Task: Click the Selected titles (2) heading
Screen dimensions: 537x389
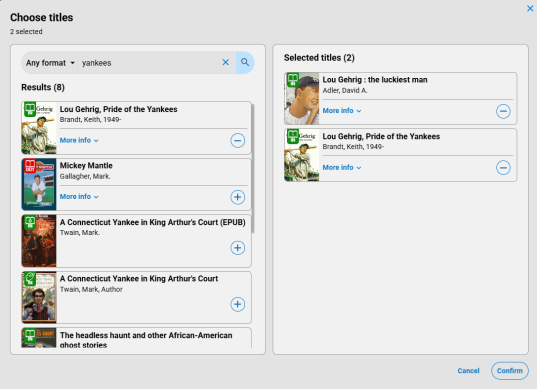Action: point(319,58)
